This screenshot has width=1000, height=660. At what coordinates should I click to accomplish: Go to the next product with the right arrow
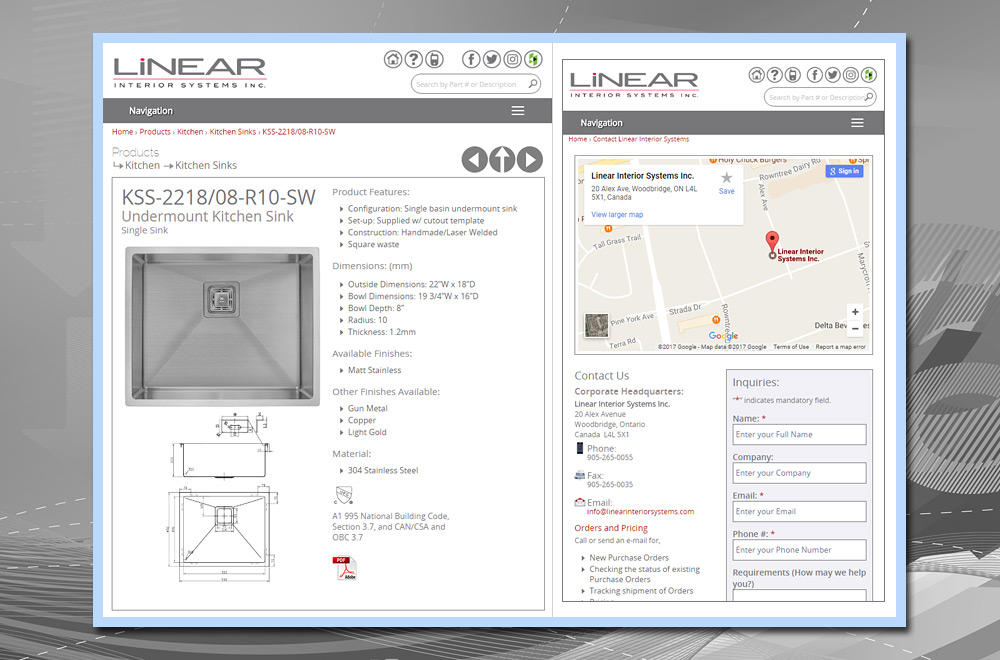530,159
